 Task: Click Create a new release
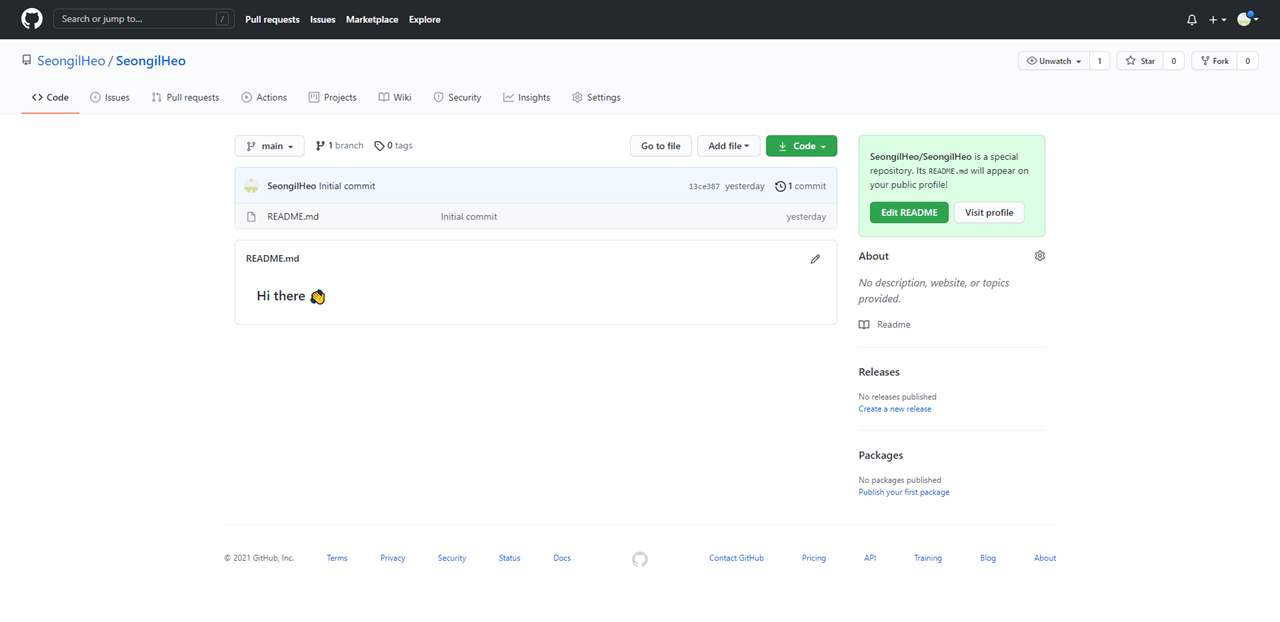pos(895,409)
